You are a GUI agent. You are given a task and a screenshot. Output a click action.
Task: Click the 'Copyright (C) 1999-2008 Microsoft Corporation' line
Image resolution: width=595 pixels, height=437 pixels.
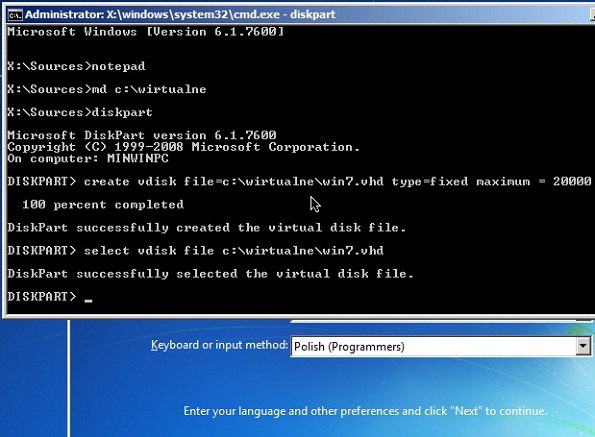(x=183, y=147)
